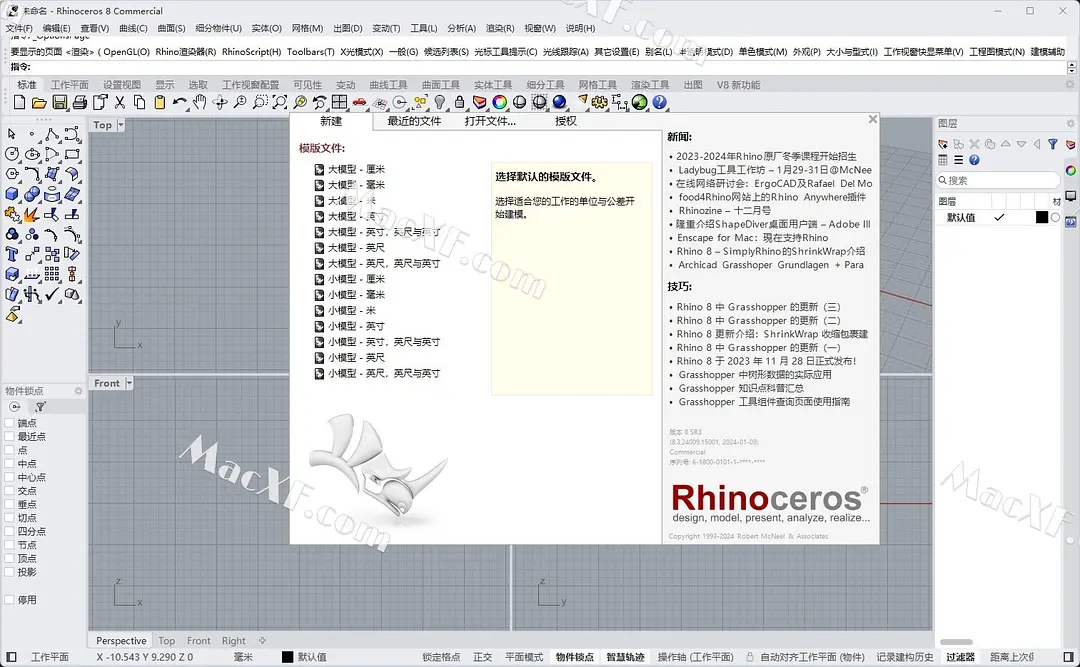Toggle the 垂点 snap checkbox
The width and height of the screenshot is (1080, 667).
[10, 504]
